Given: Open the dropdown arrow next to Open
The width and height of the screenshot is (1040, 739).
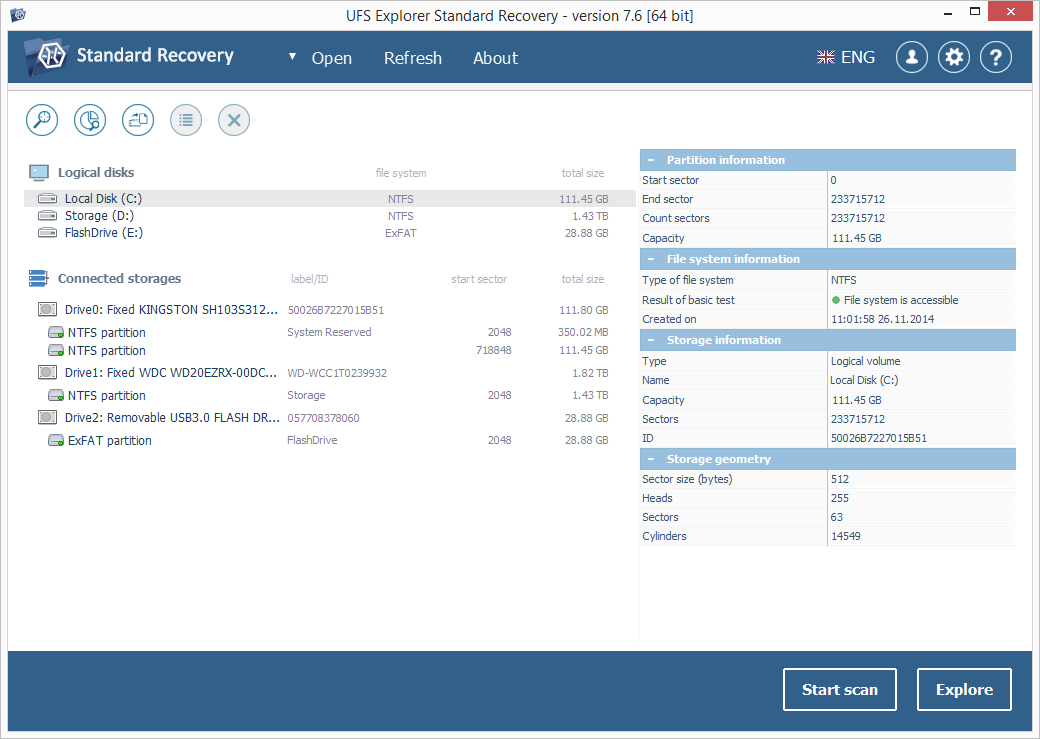Looking at the screenshot, I should [x=292, y=56].
